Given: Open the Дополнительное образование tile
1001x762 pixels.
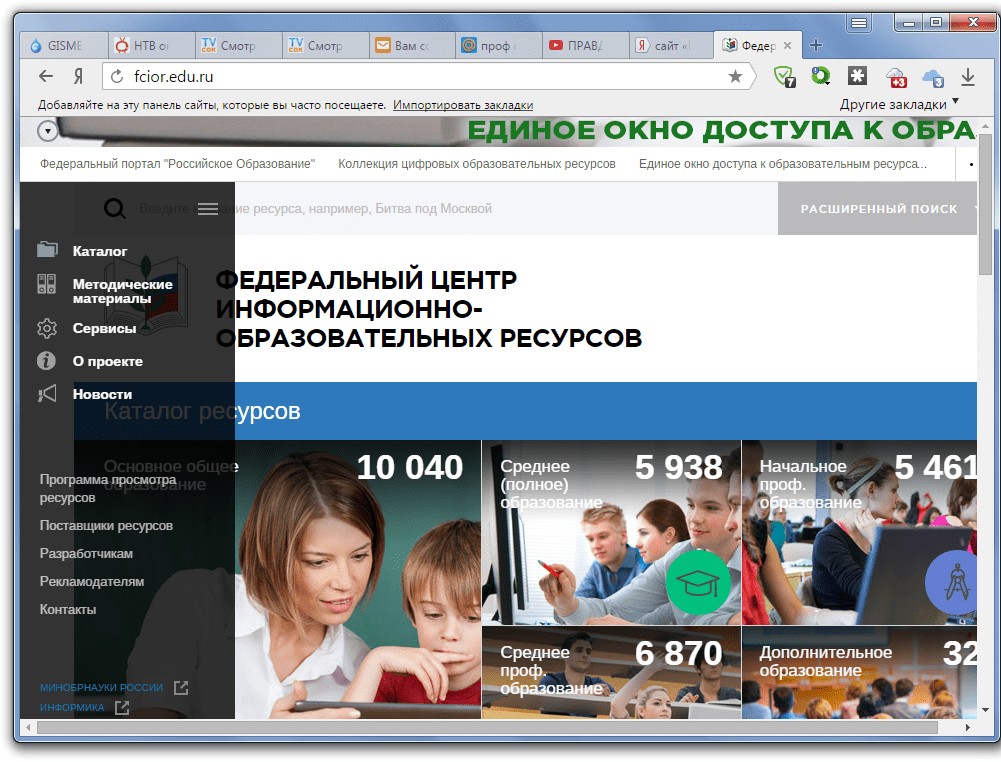Looking at the screenshot, I should 859,673.
